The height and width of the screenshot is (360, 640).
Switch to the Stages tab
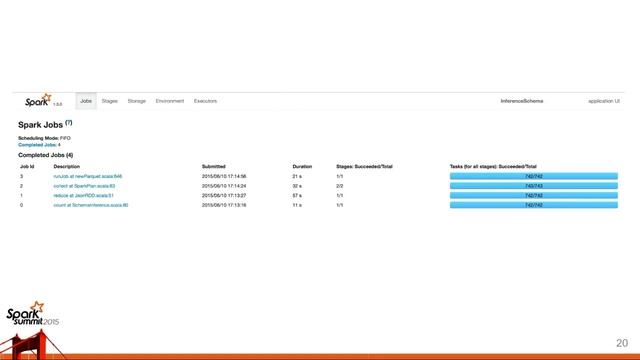click(109, 101)
